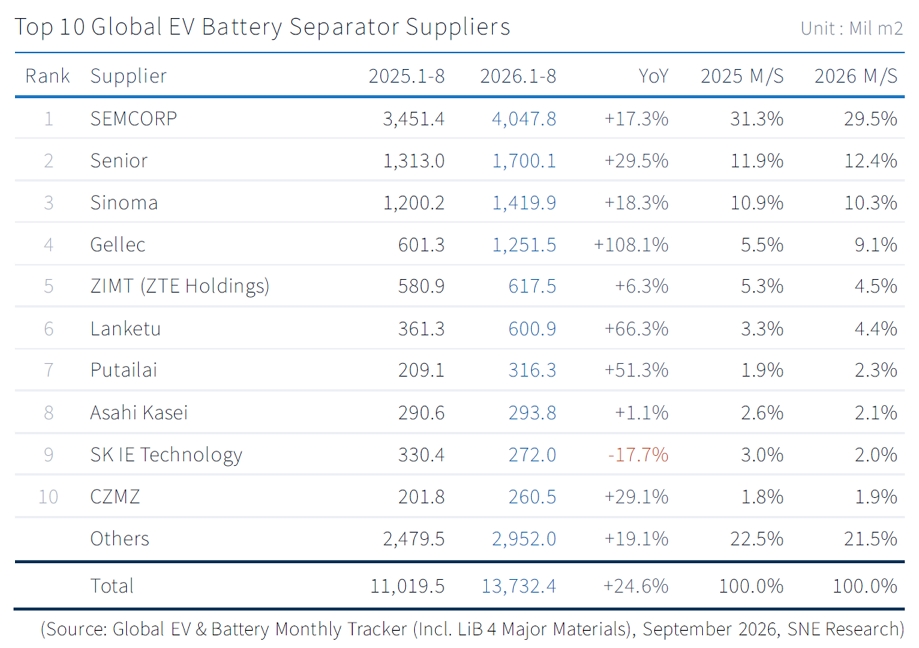Select the Unit : Mil m2 label
Image resolution: width=919 pixels, height=648 pixels.
click(x=852, y=28)
